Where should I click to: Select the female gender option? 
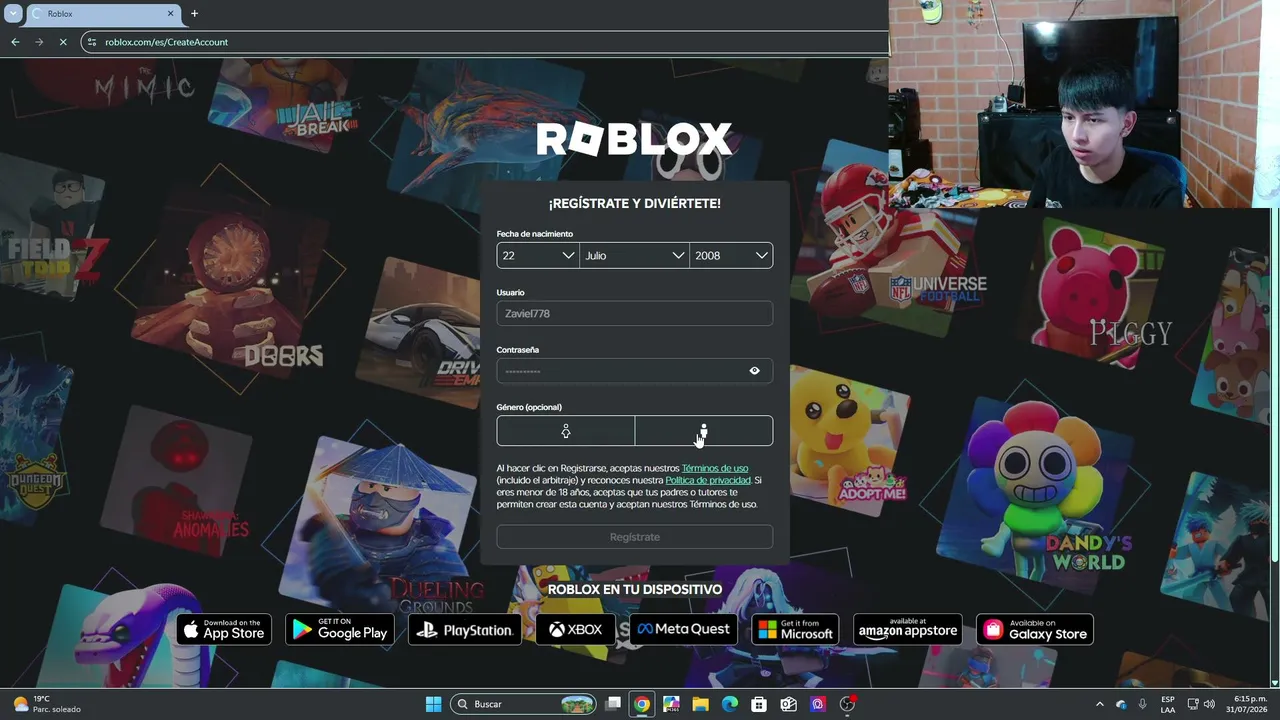[566, 431]
